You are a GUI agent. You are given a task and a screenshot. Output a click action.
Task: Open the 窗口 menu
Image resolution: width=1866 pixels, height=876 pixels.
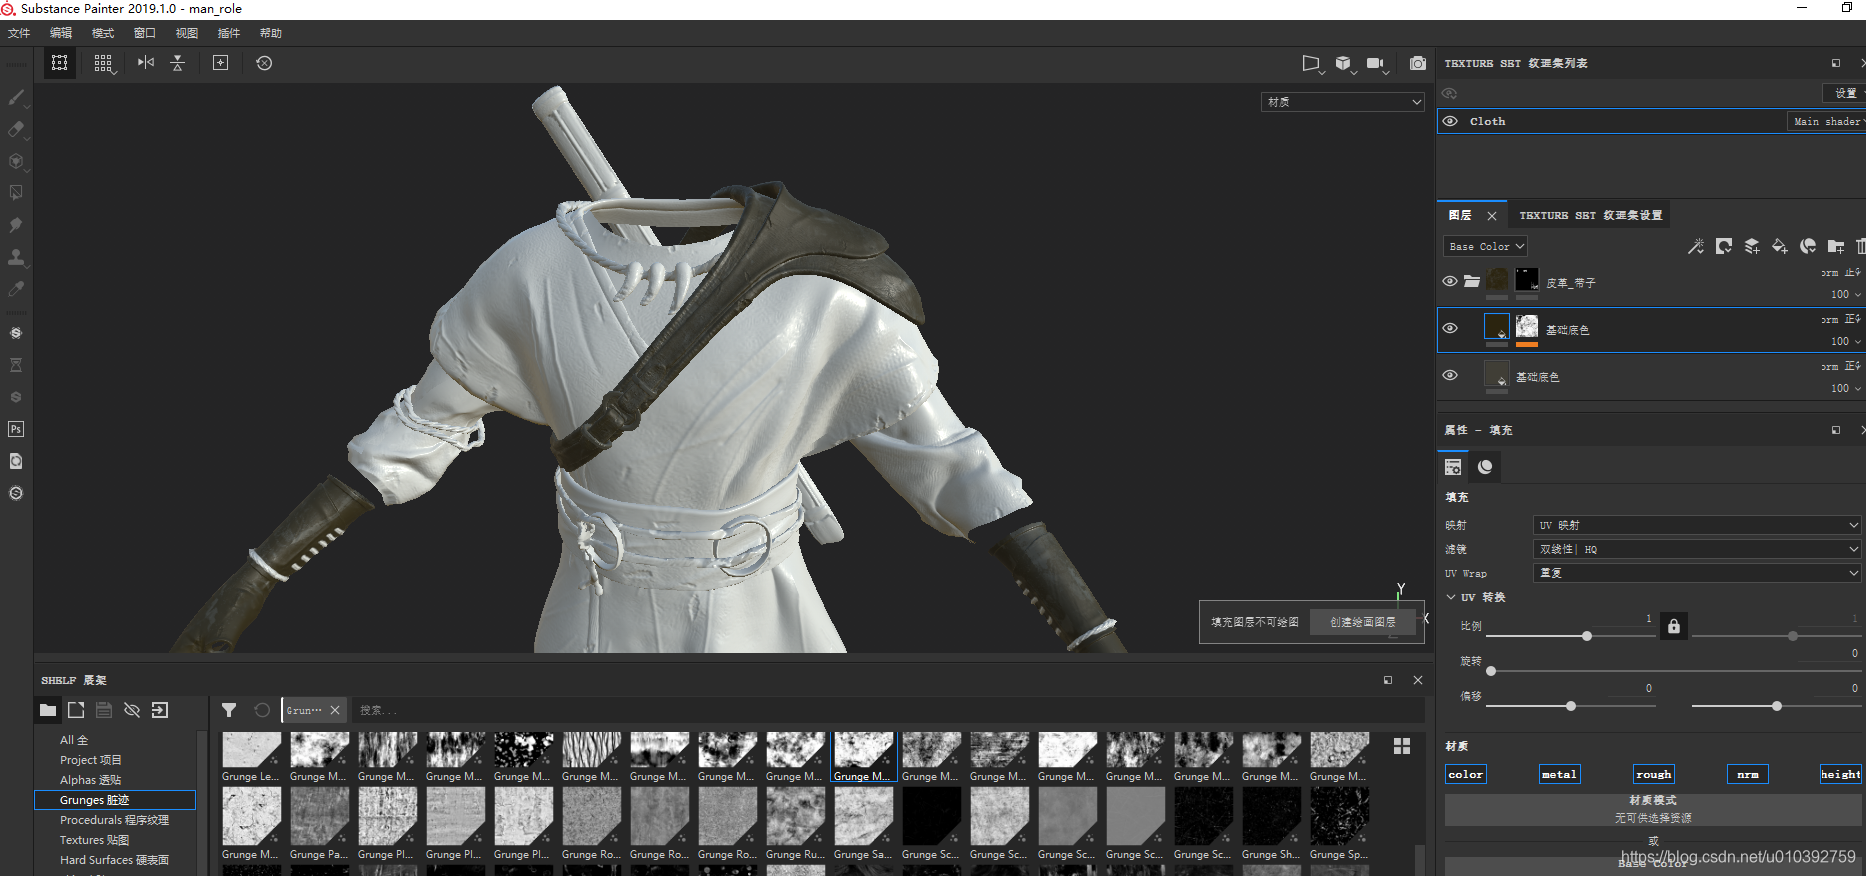click(x=145, y=33)
